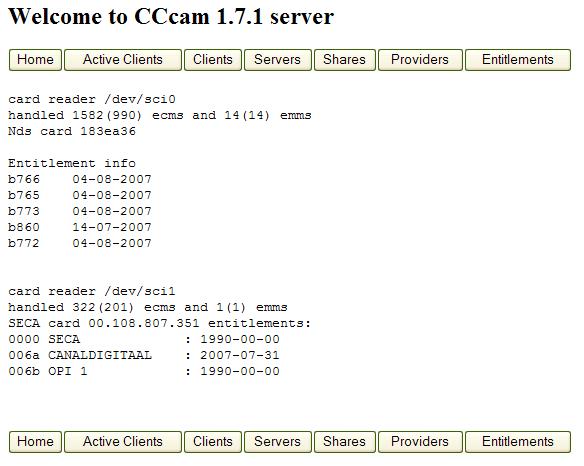The image size is (584, 466).
Task: Open Active Clients in the top bar
Action: coord(123,60)
